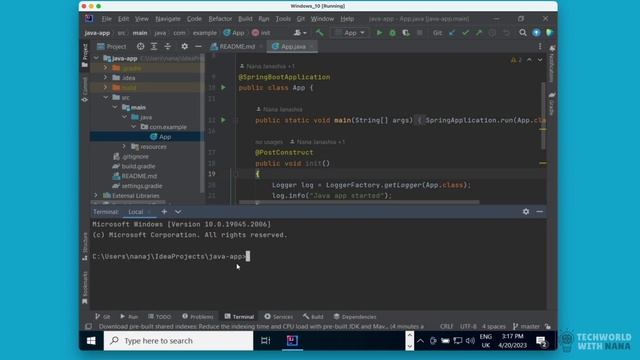Image resolution: width=640 pixels, height=360 pixels.
Task: Collapse the src folder
Action: (106, 97)
